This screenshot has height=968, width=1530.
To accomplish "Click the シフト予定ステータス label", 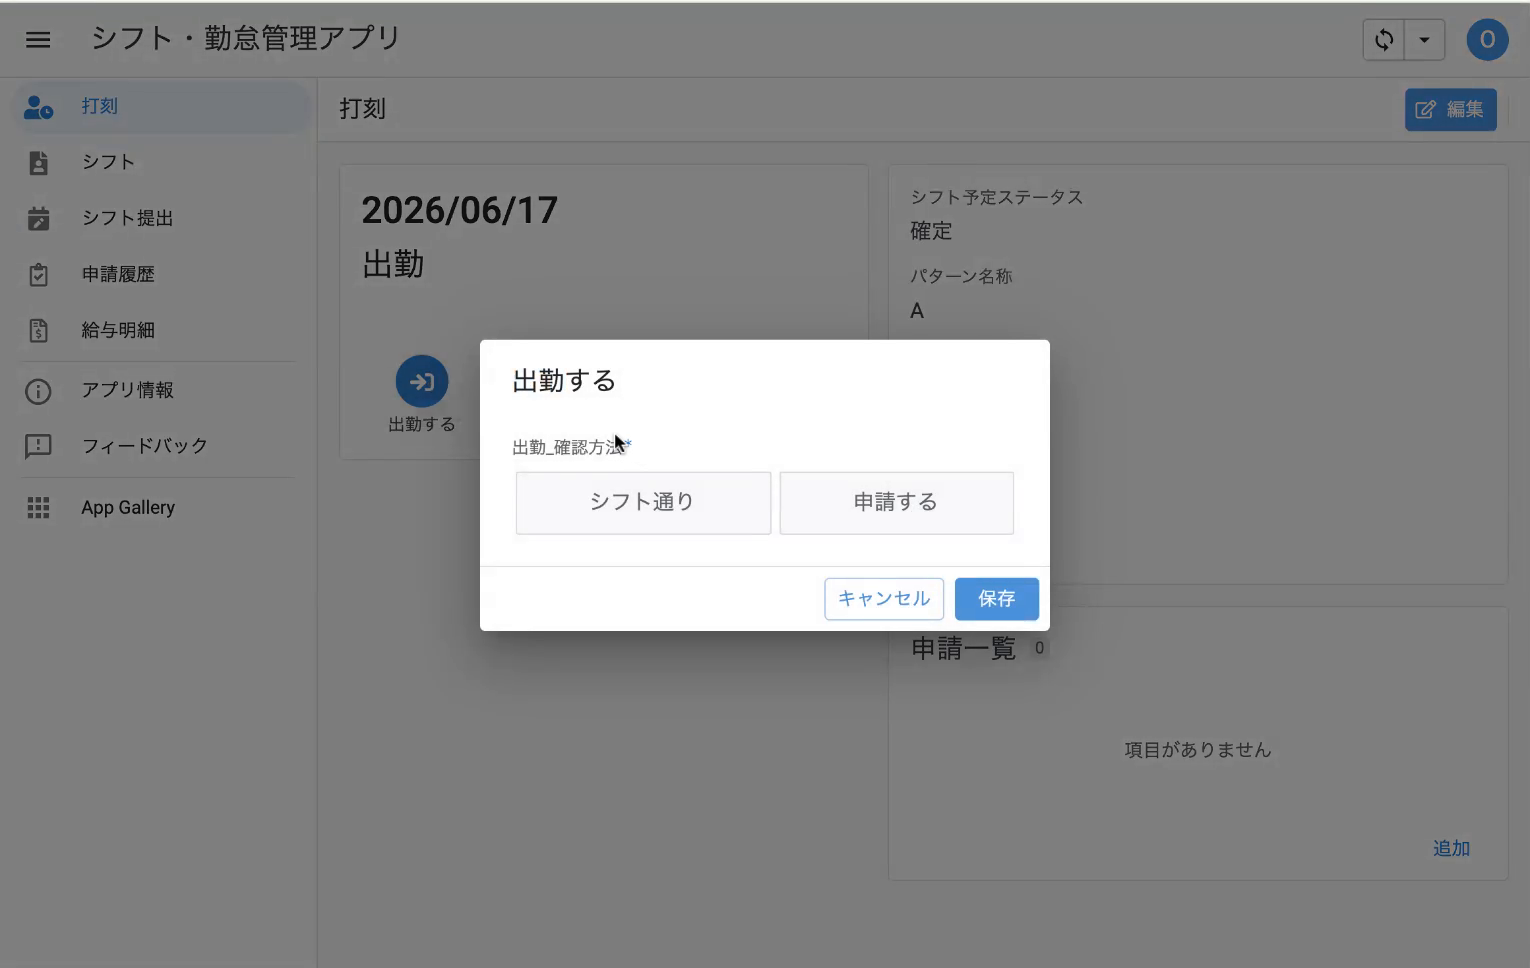I will (x=996, y=197).
